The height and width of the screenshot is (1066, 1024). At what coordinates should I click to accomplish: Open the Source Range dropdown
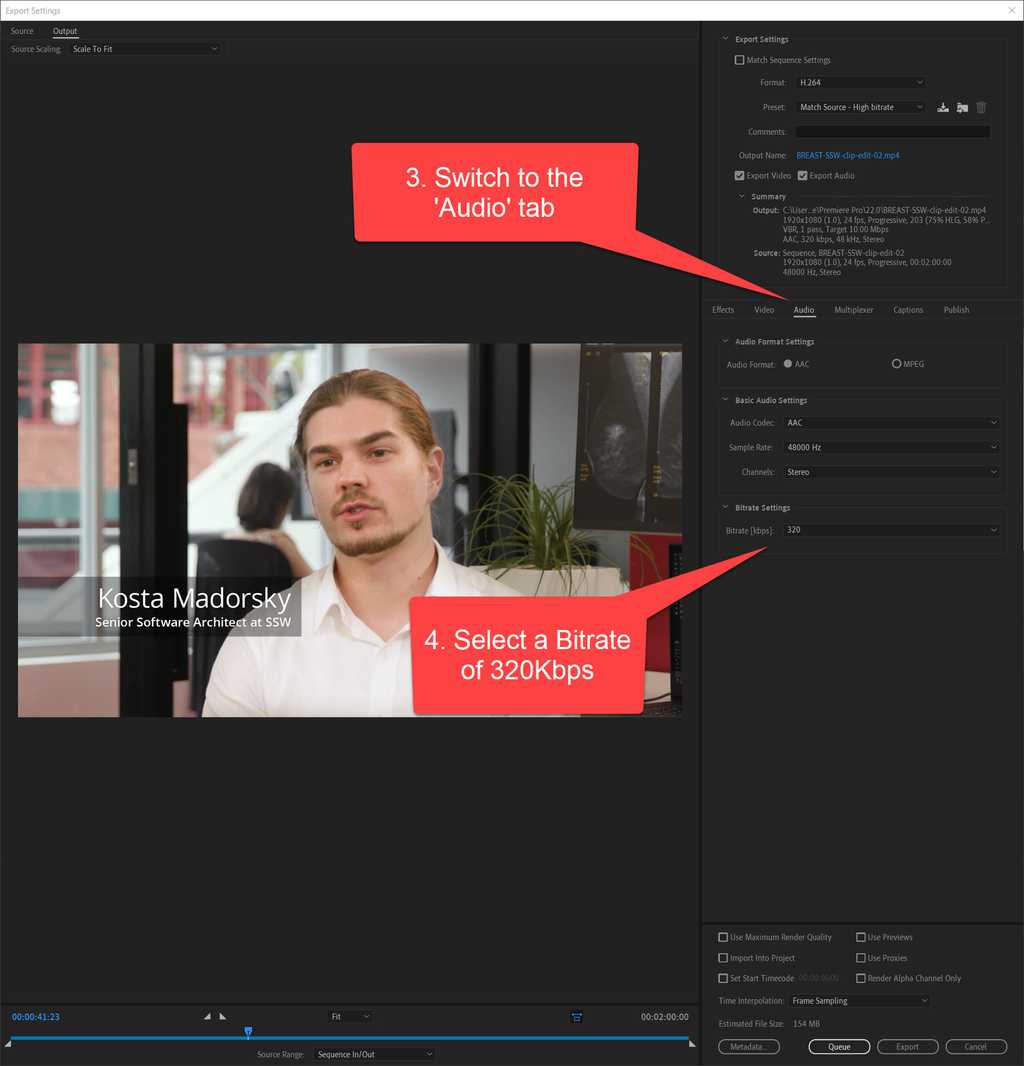point(373,1053)
